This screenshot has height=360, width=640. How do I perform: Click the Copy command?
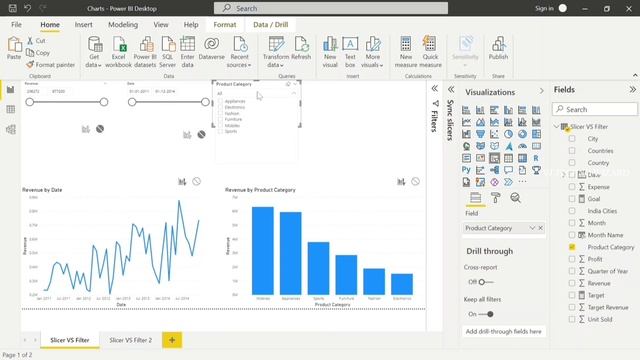[38, 53]
